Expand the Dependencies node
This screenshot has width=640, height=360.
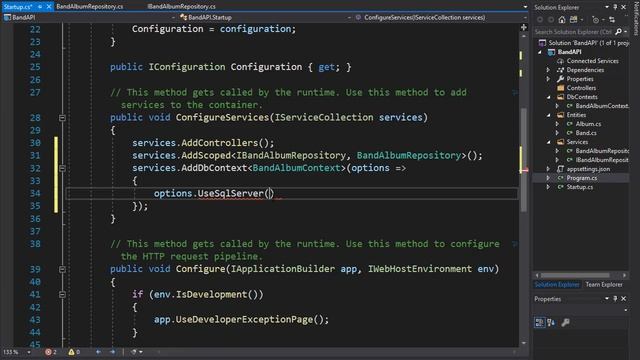[x=548, y=70]
